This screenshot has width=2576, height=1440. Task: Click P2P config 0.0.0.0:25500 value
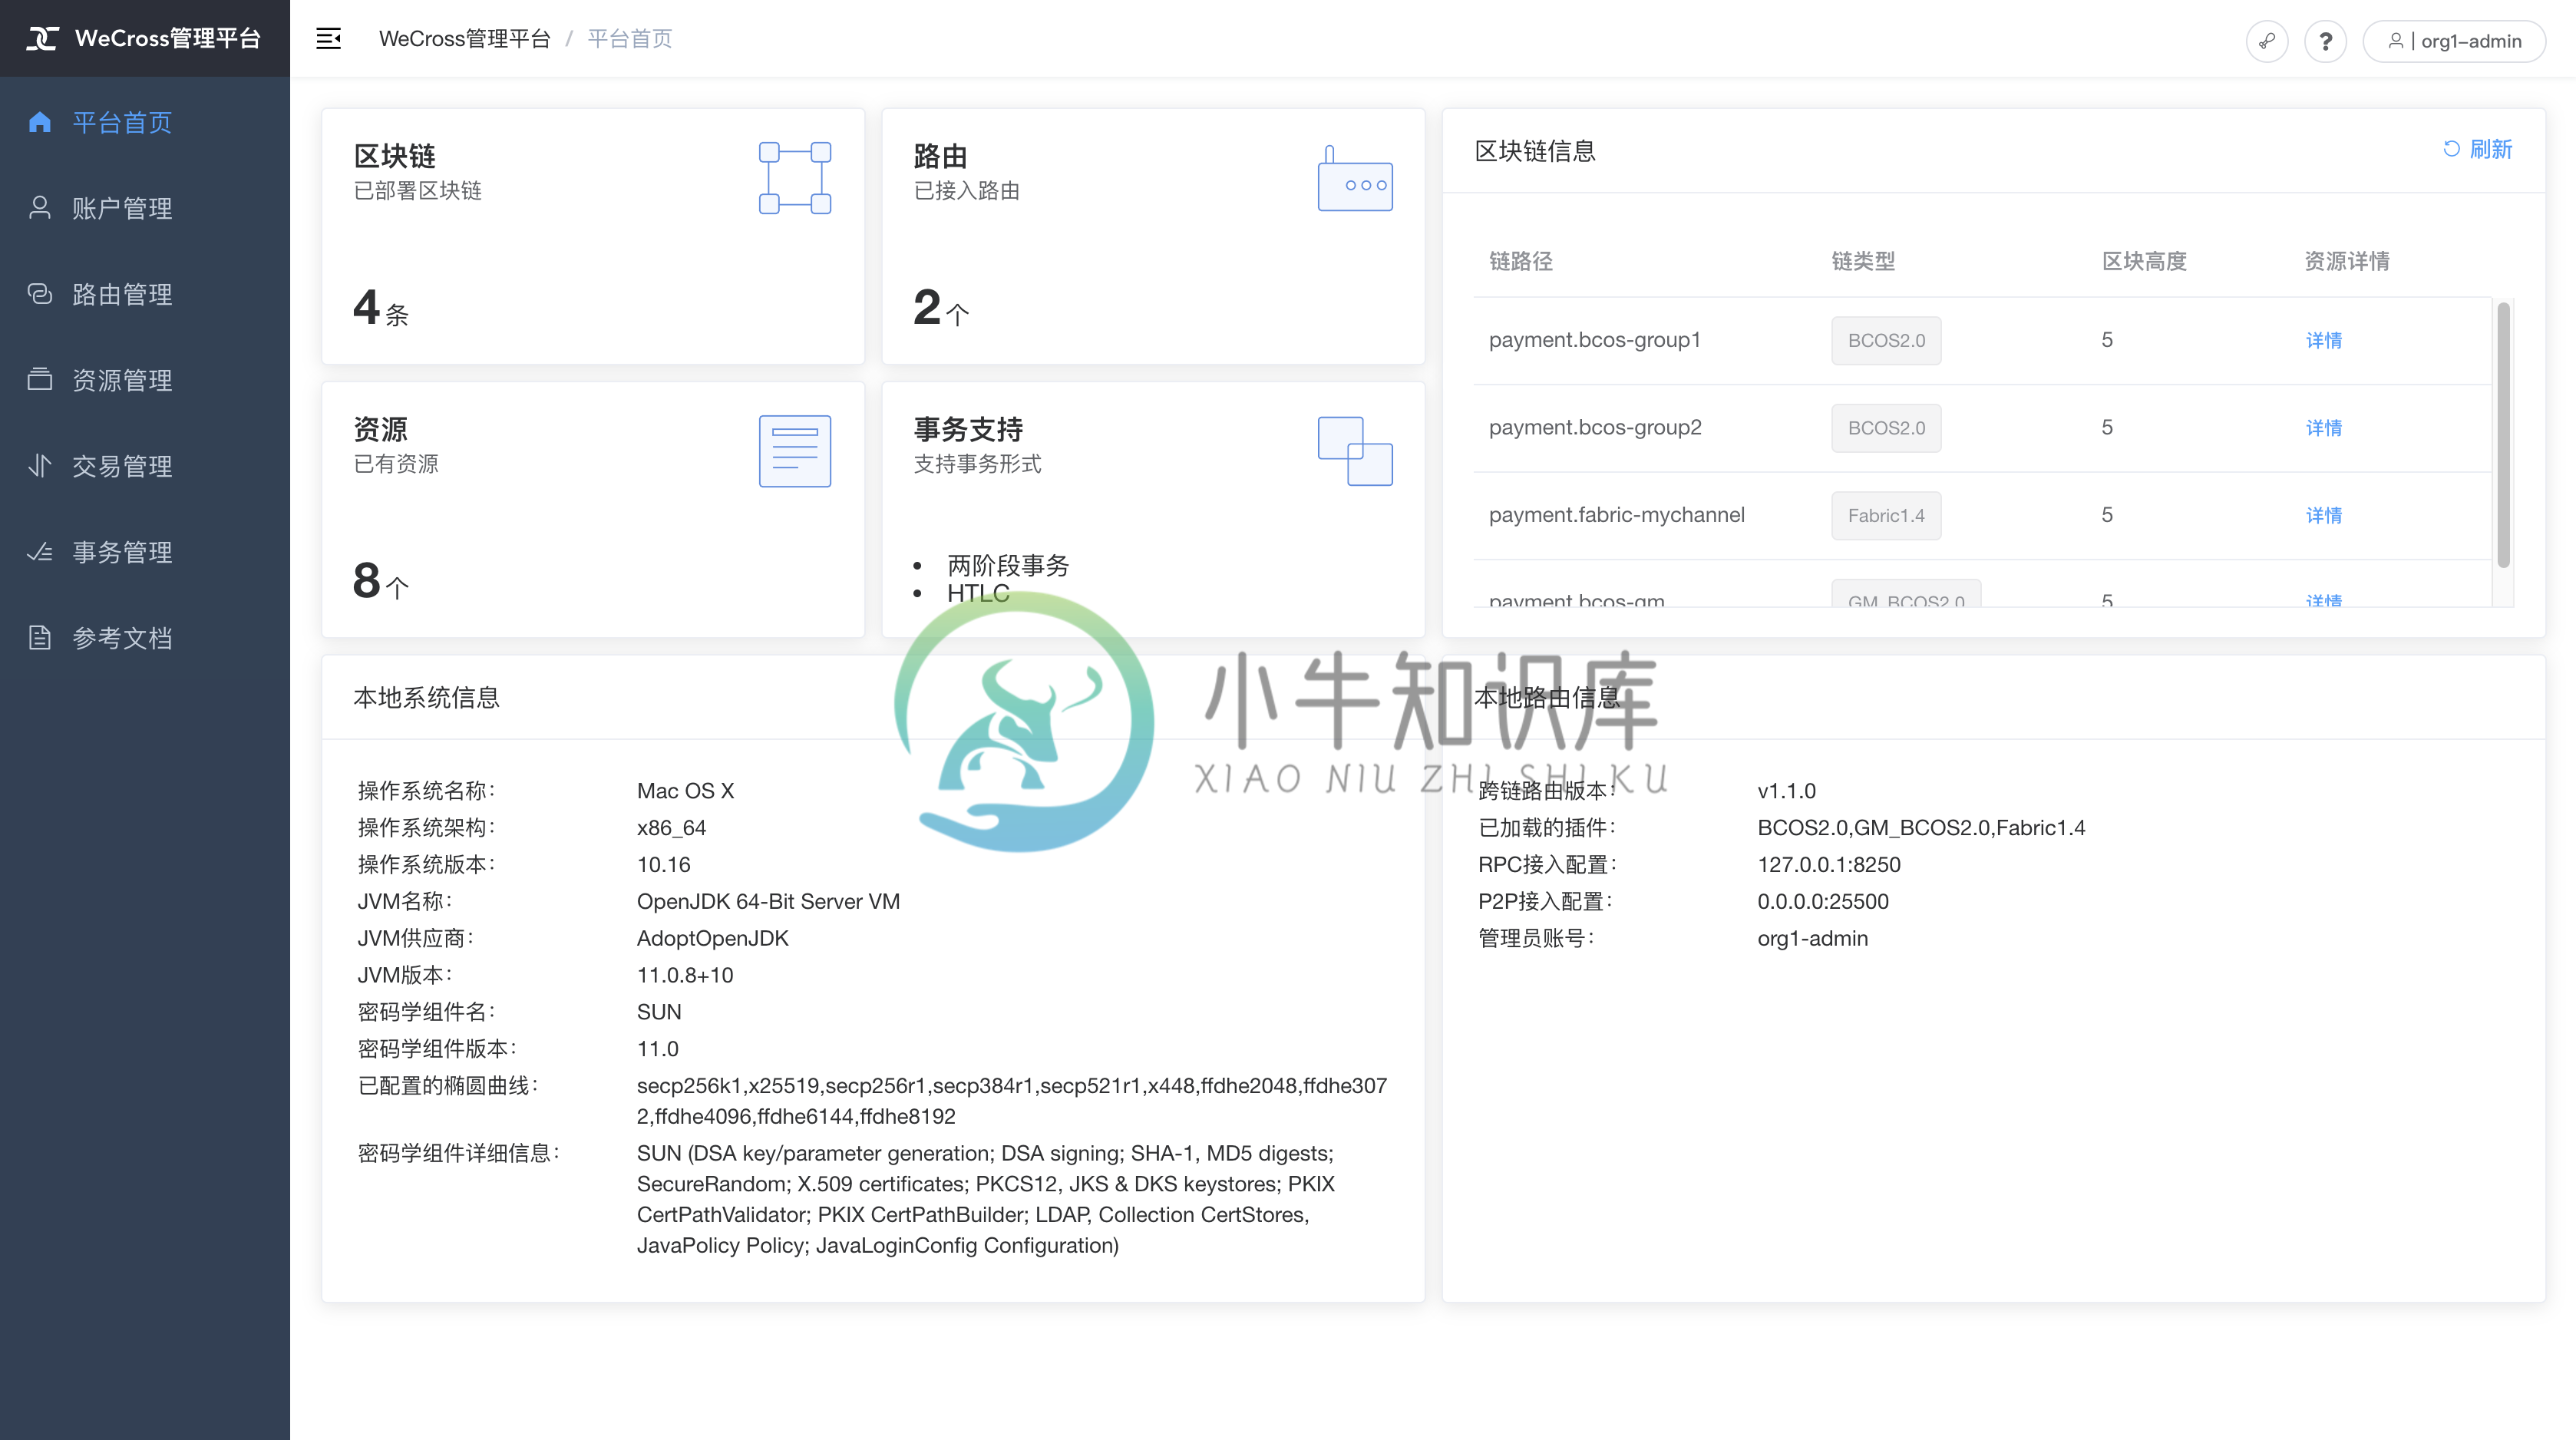[1823, 901]
